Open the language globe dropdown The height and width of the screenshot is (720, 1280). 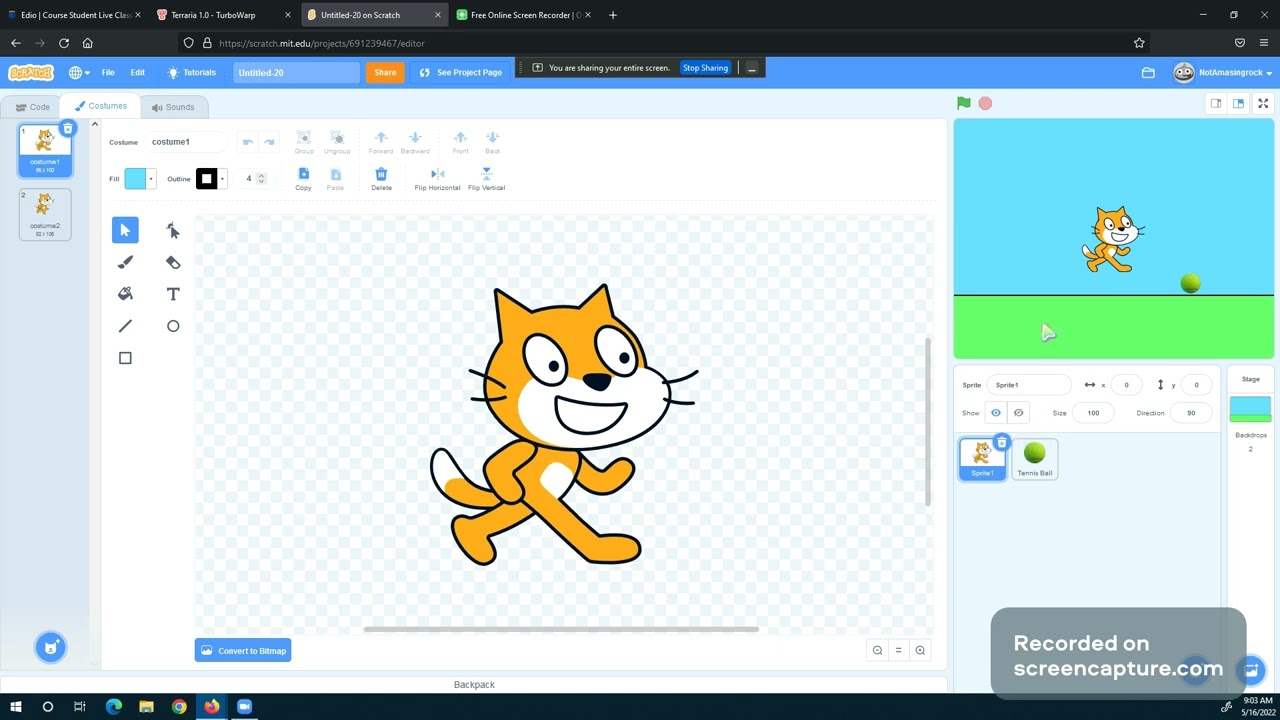click(79, 73)
